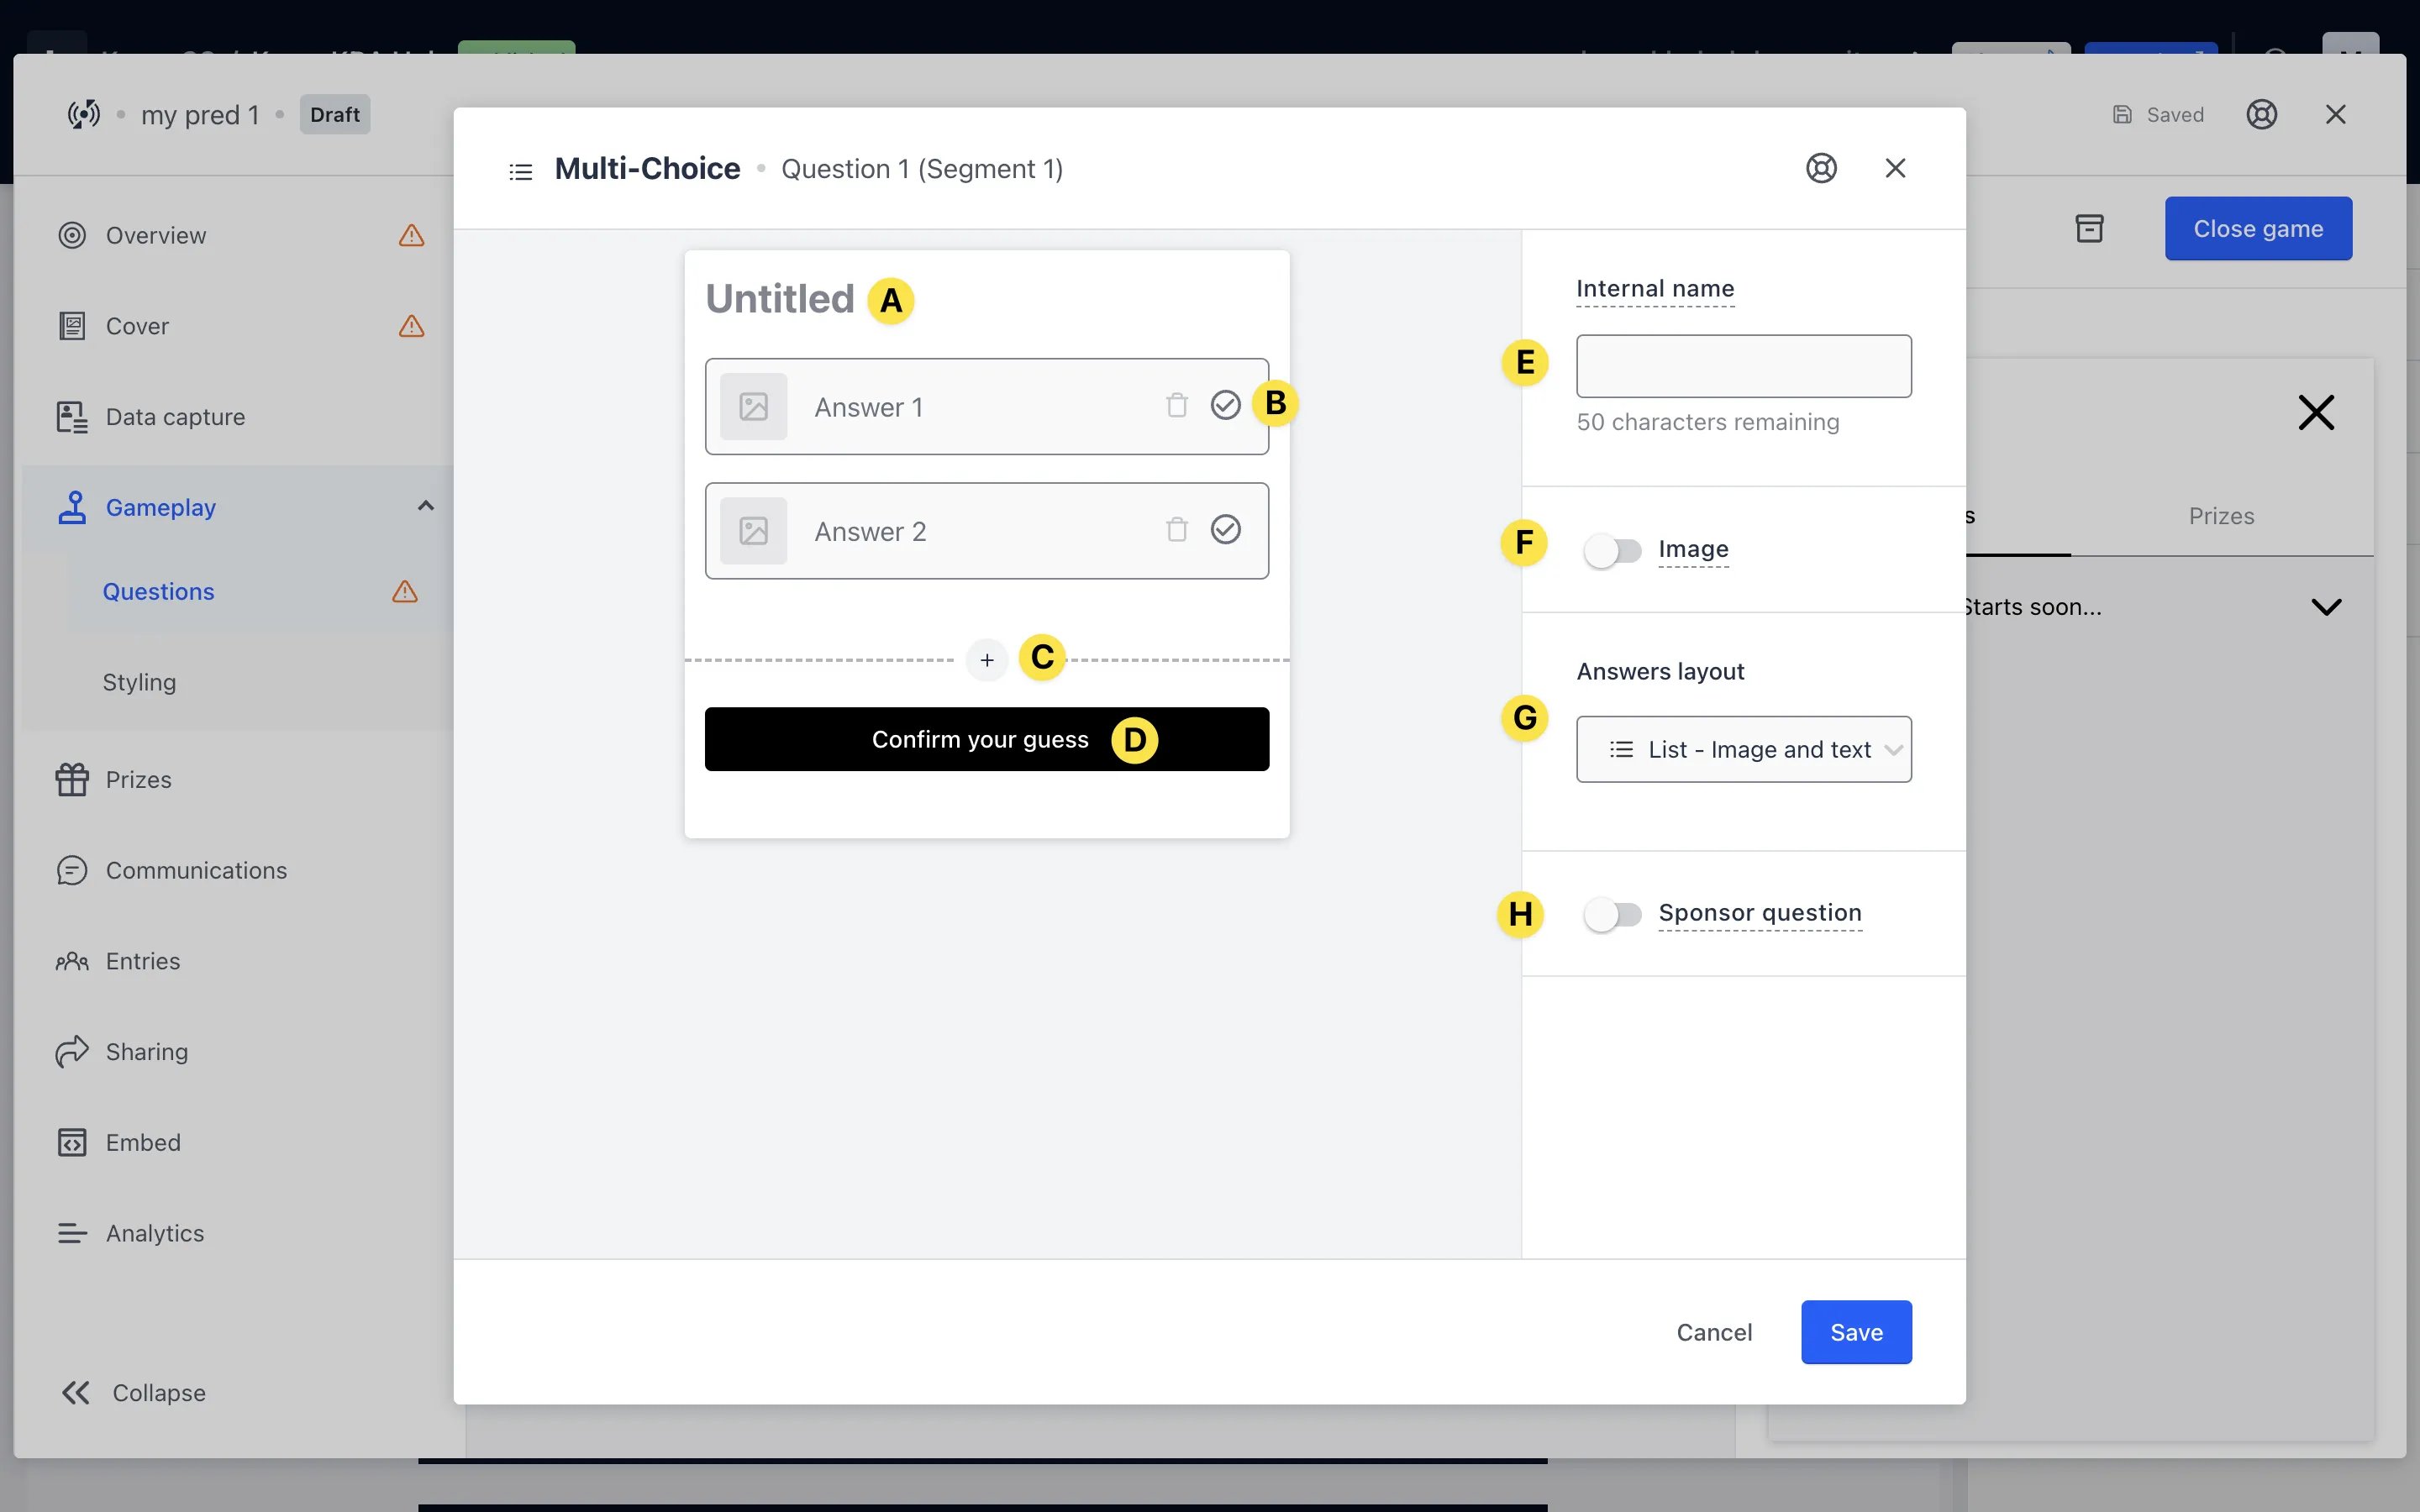2420x1512 pixels.
Task: Delete Answer 1 with trash icon
Action: [1176, 405]
